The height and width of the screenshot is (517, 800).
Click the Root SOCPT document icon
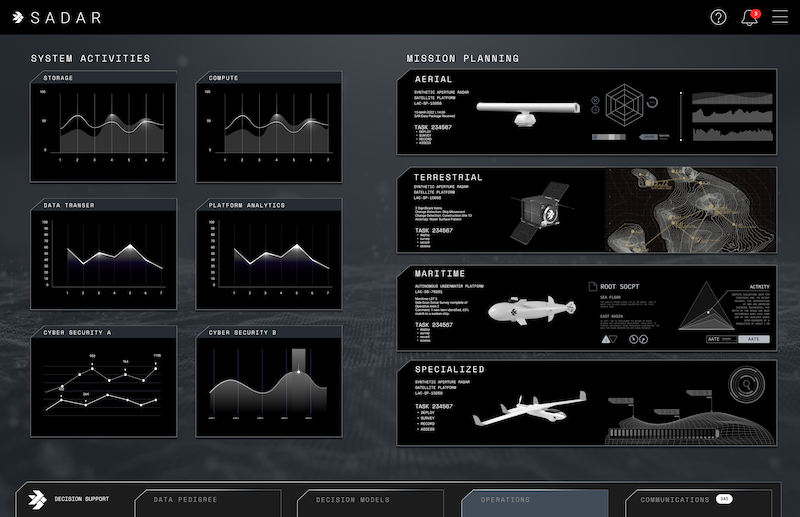(x=592, y=285)
